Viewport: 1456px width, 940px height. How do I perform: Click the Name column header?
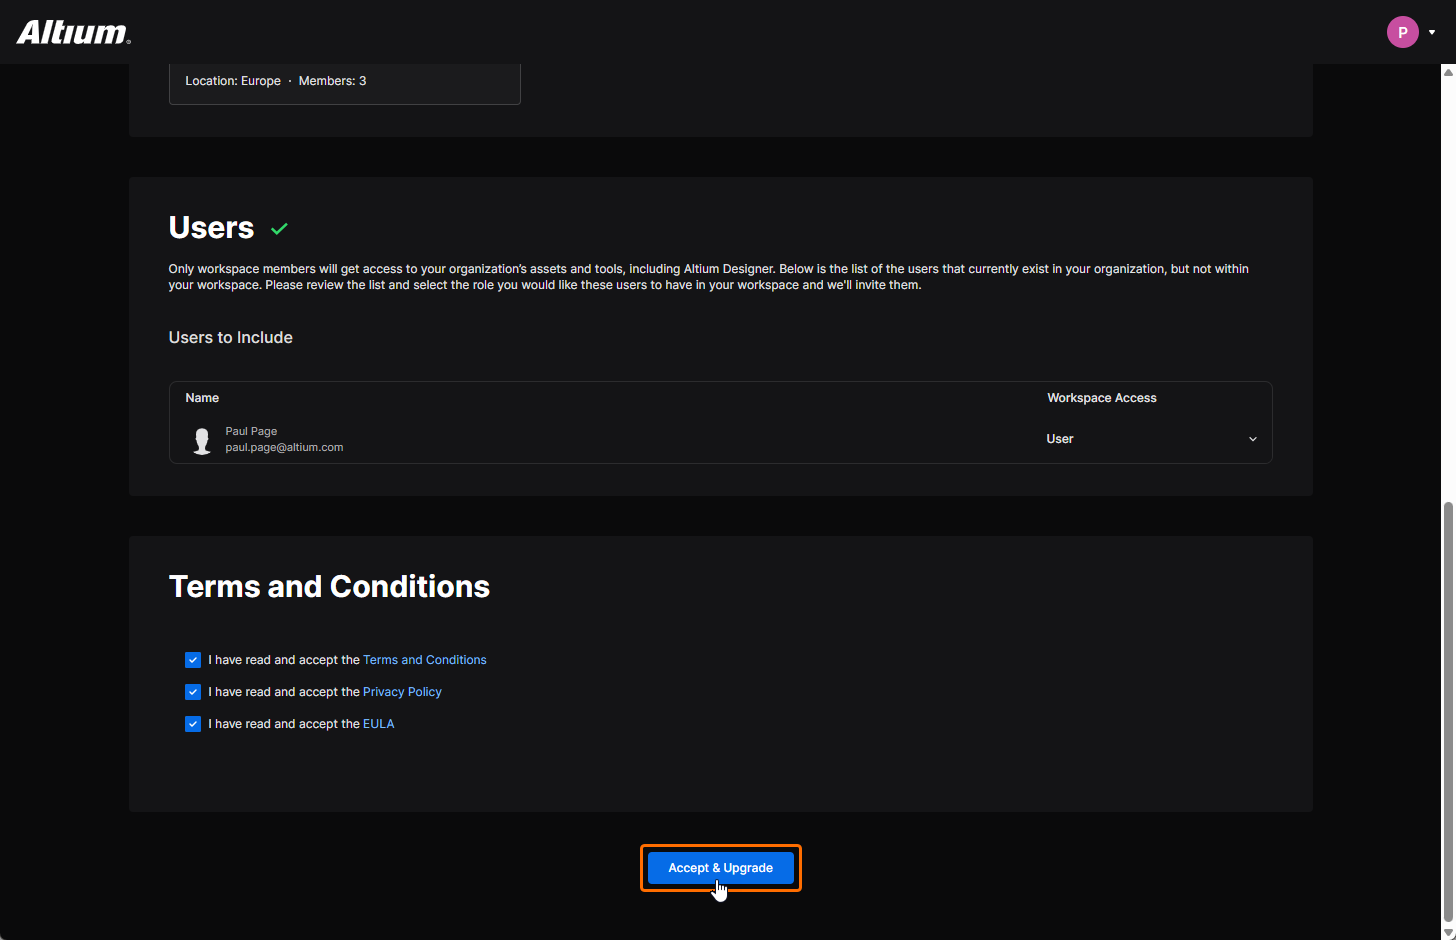click(x=202, y=398)
